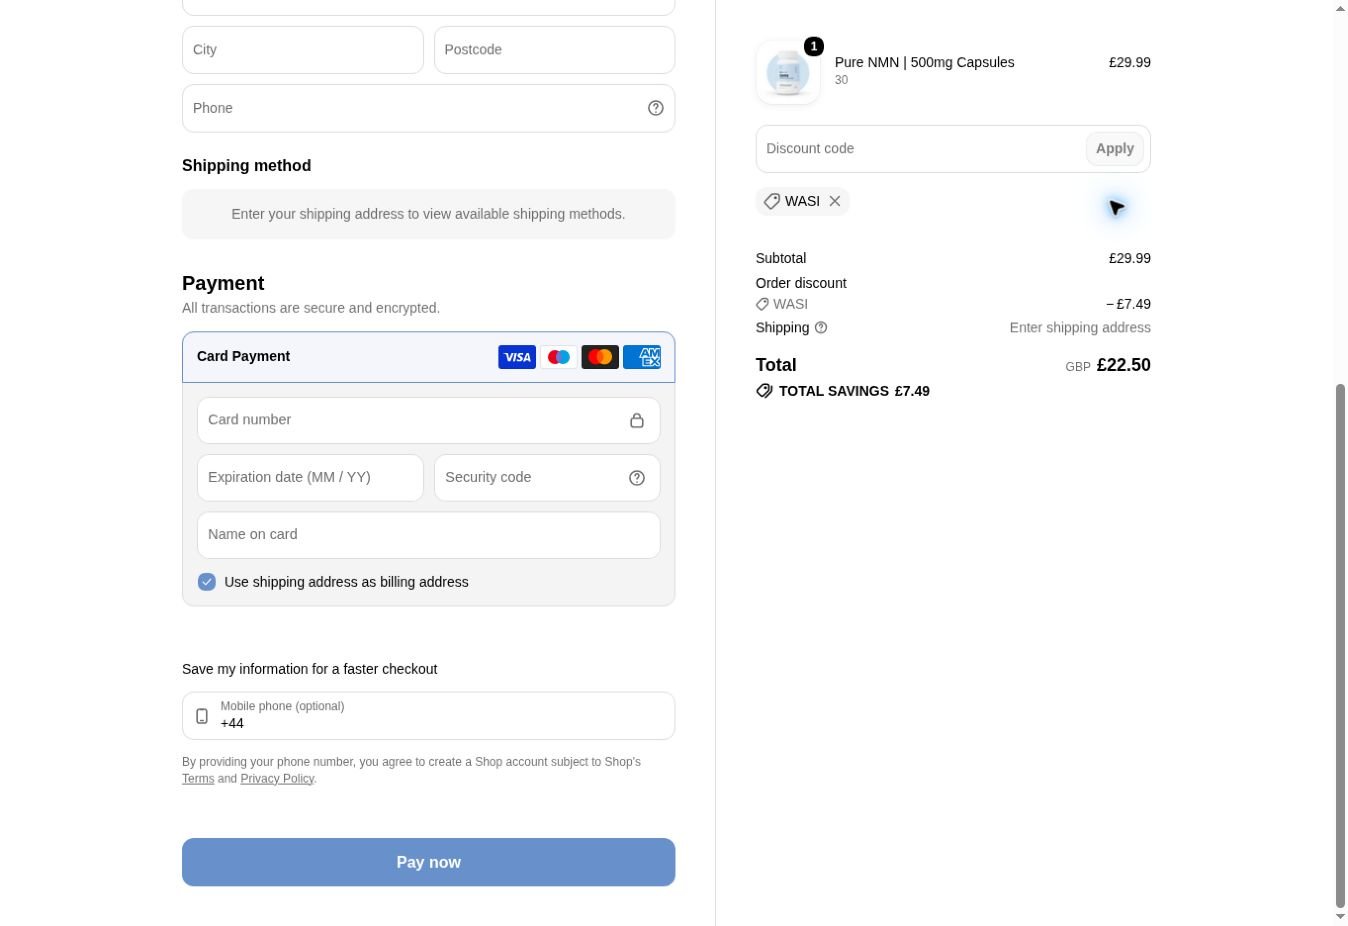
Task: Click the Expiration date field
Action: [310, 478]
